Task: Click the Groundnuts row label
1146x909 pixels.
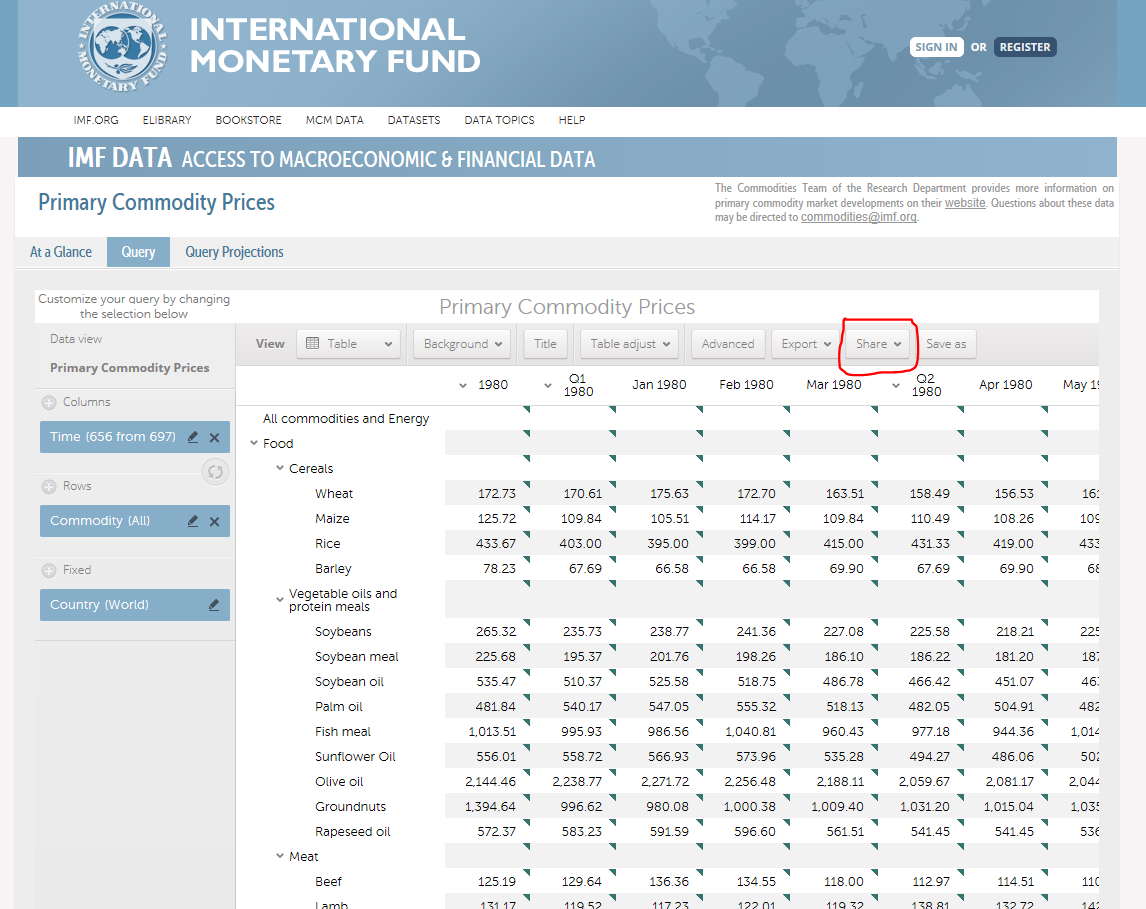Action: (351, 807)
